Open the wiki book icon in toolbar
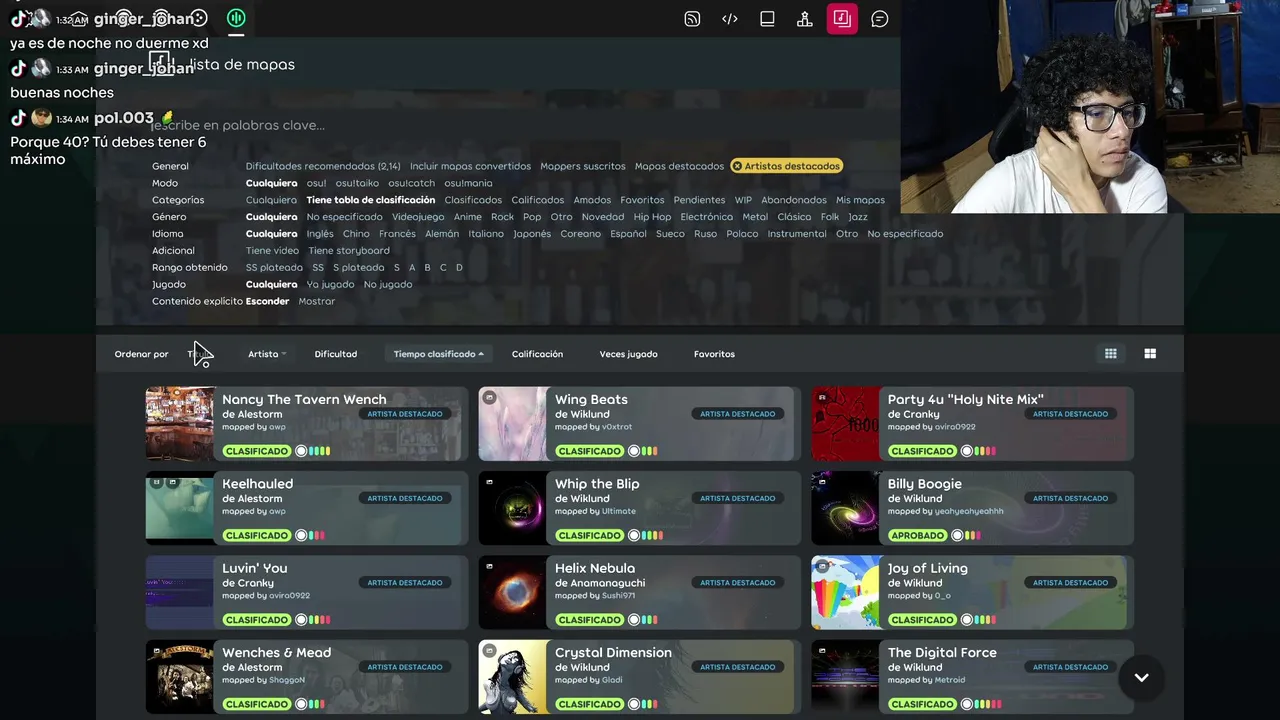This screenshot has width=1280, height=720. click(x=767, y=19)
